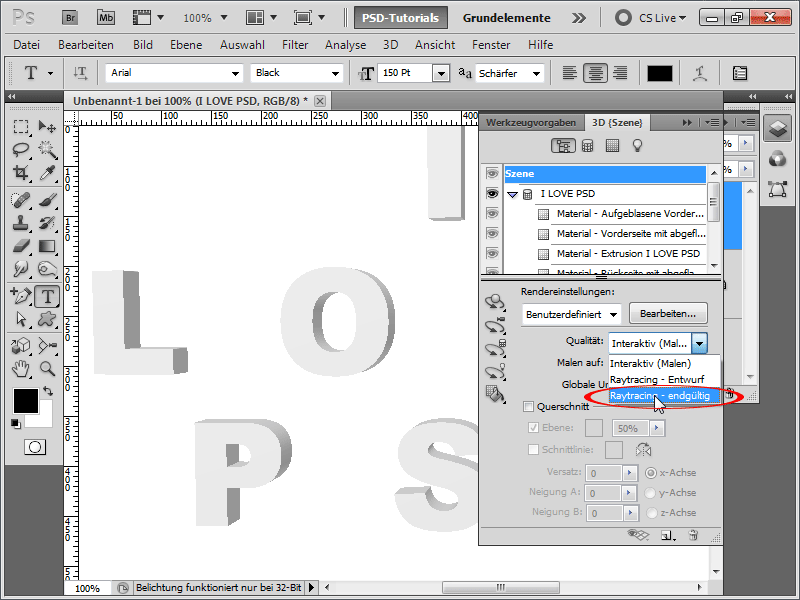Select the Eraser tool
The width and height of the screenshot is (800, 600).
(x=20, y=246)
